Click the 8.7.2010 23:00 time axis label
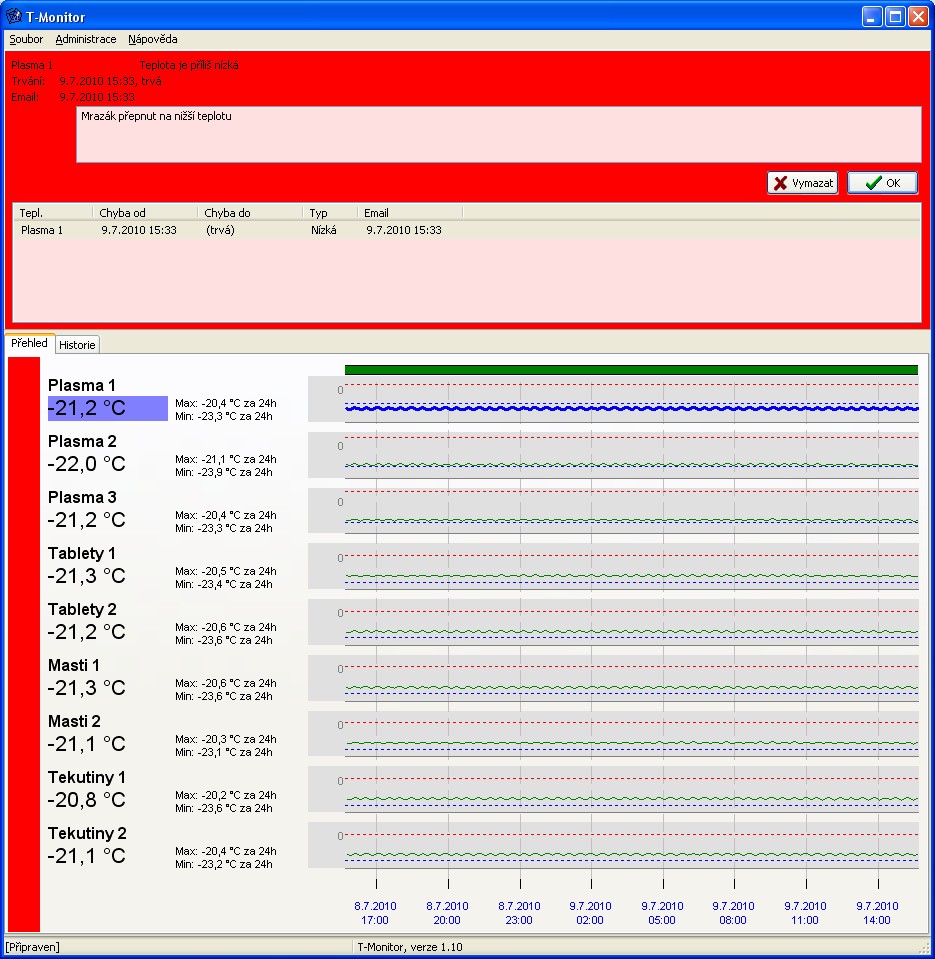The height and width of the screenshot is (959, 935). coord(519,913)
